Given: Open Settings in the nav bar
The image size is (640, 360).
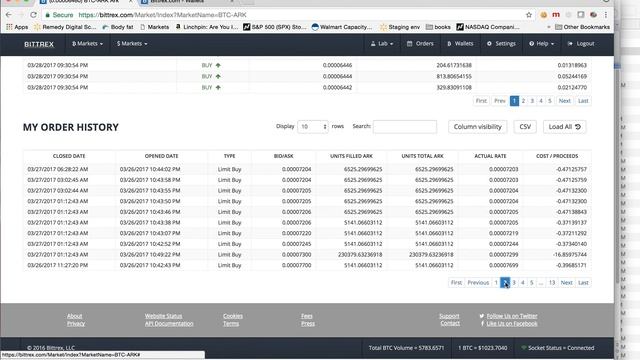Looking at the screenshot, I should pyautogui.click(x=501, y=44).
